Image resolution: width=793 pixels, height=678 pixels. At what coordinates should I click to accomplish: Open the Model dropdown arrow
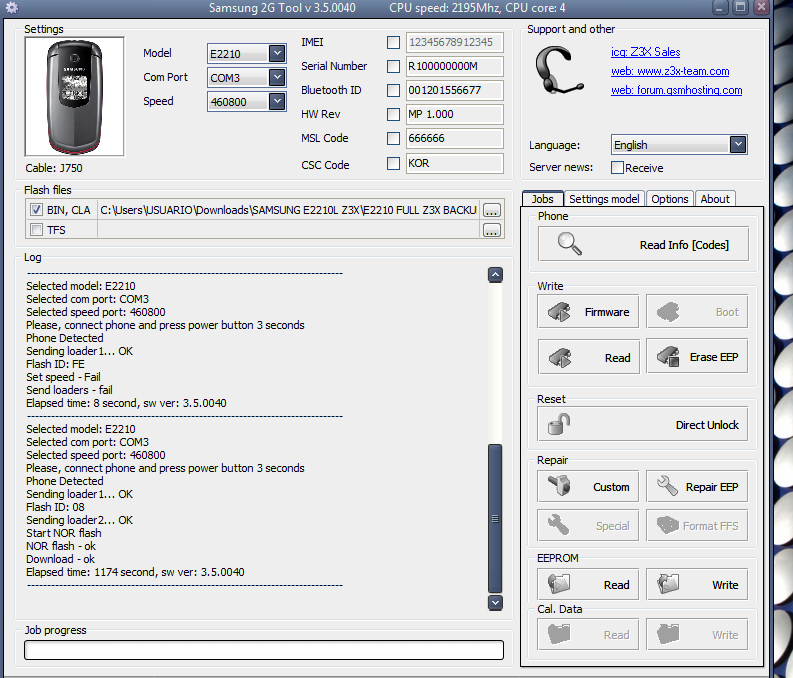pos(277,53)
